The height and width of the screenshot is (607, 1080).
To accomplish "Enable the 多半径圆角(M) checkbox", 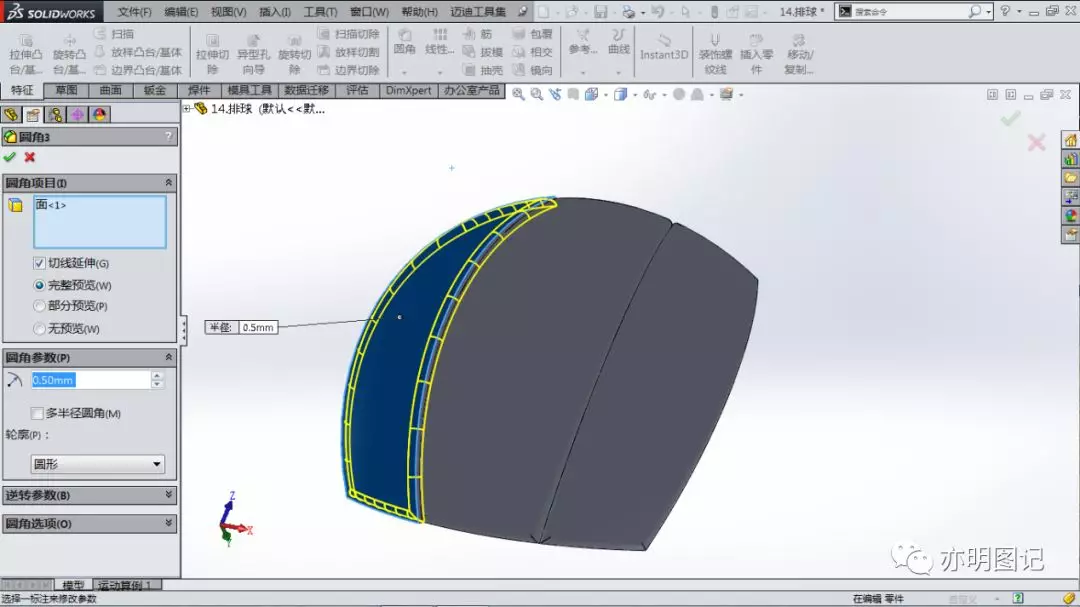I will coord(37,413).
